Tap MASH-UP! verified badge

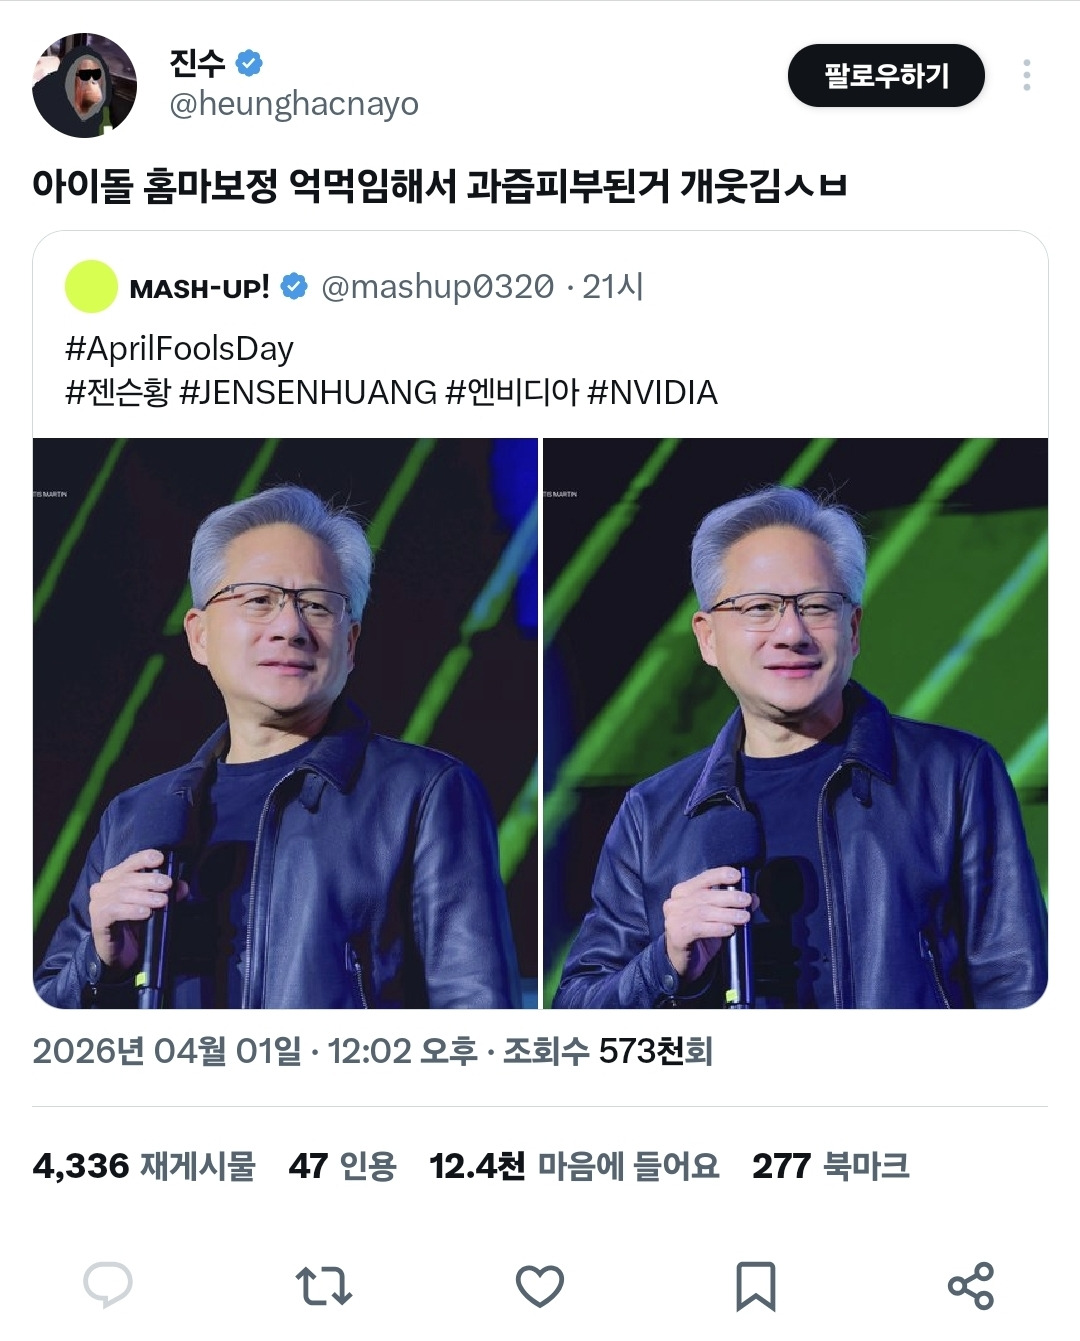click(x=294, y=287)
